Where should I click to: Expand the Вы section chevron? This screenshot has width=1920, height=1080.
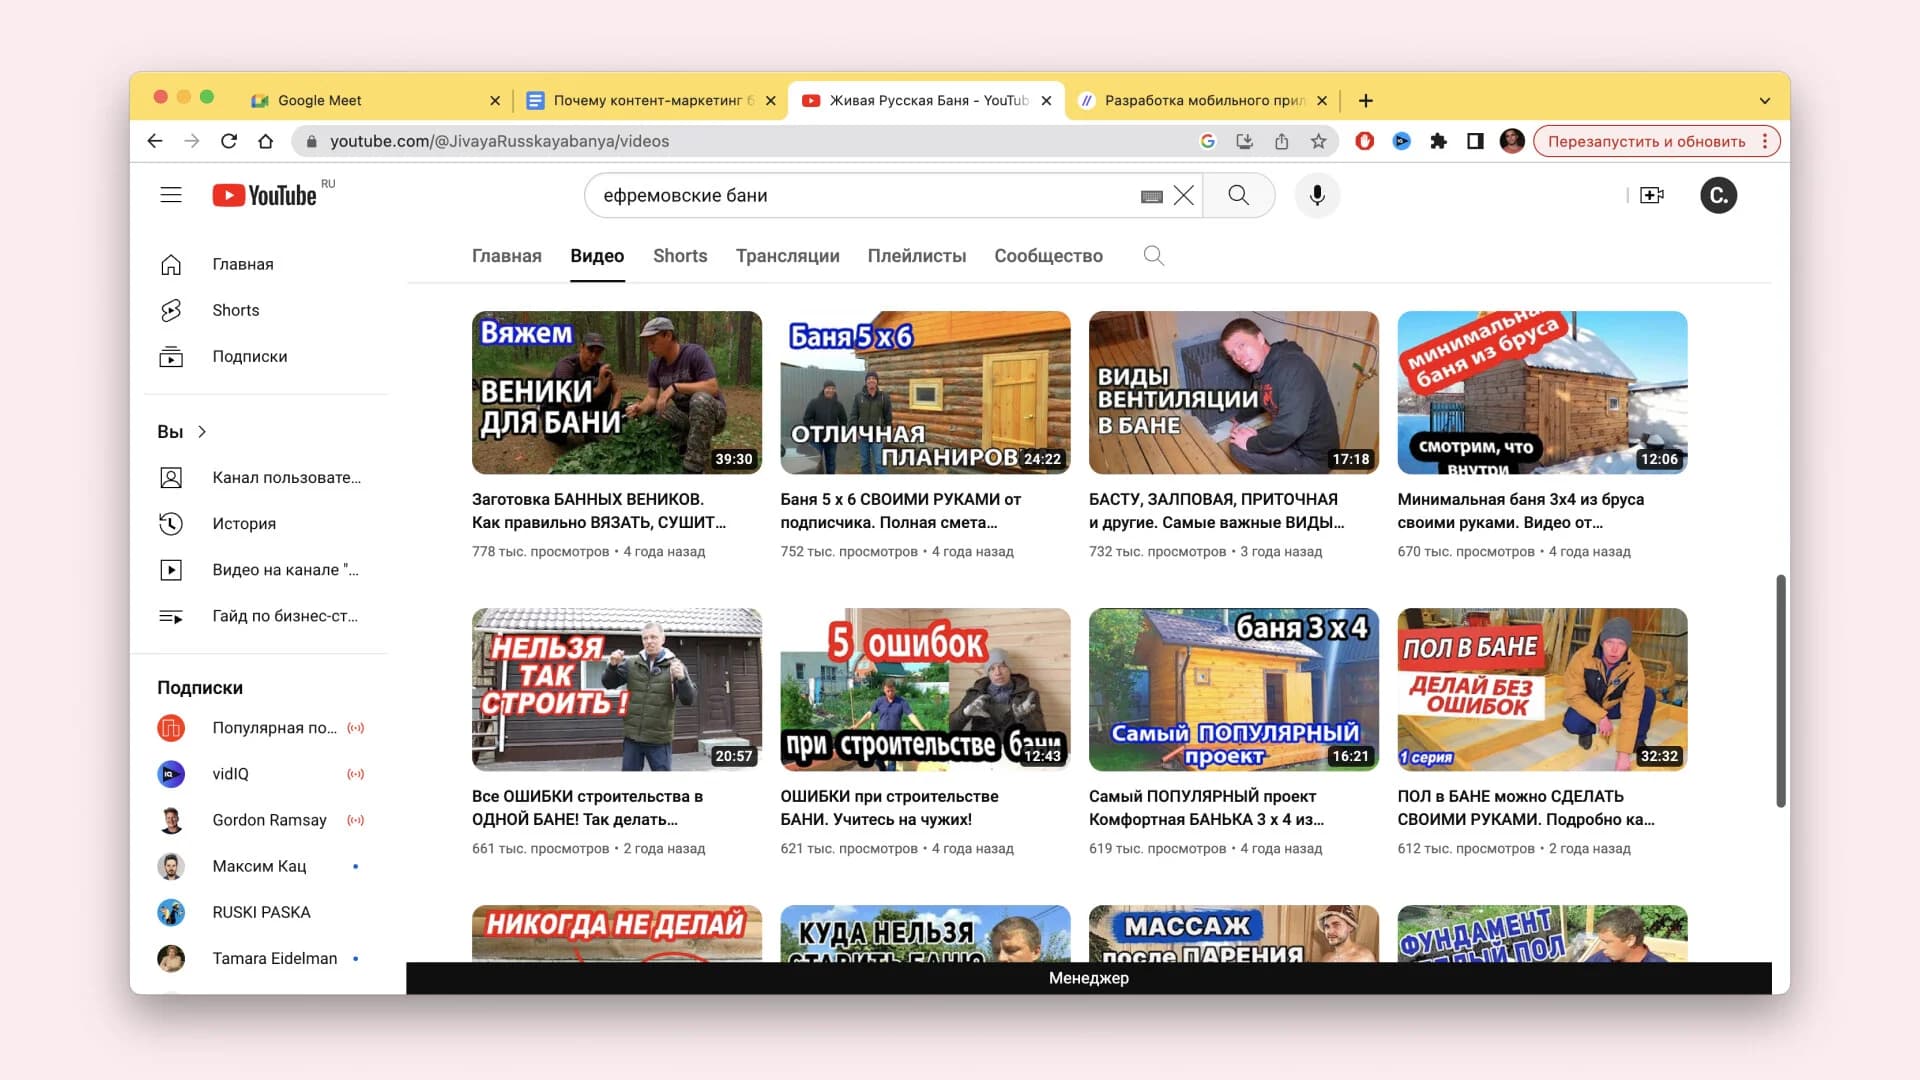[x=202, y=432]
